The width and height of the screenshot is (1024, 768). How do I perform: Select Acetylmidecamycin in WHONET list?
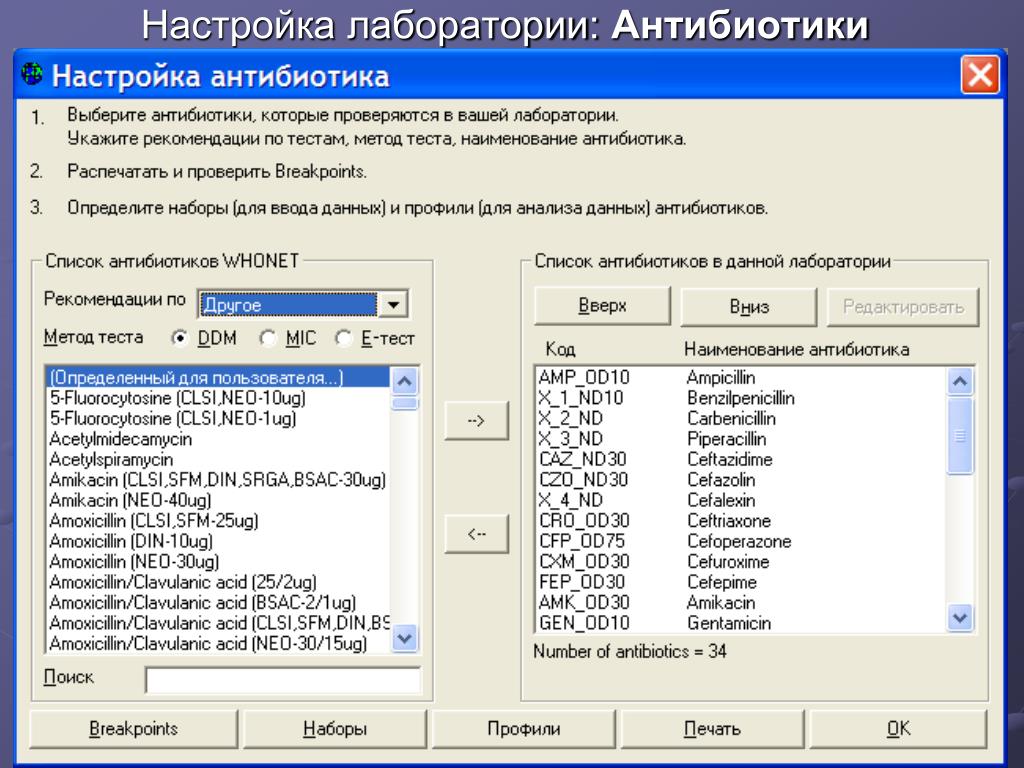(218, 439)
